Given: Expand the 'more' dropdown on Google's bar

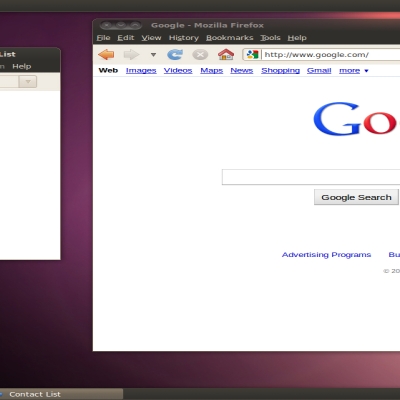Looking at the screenshot, I should (x=354, y=71).
